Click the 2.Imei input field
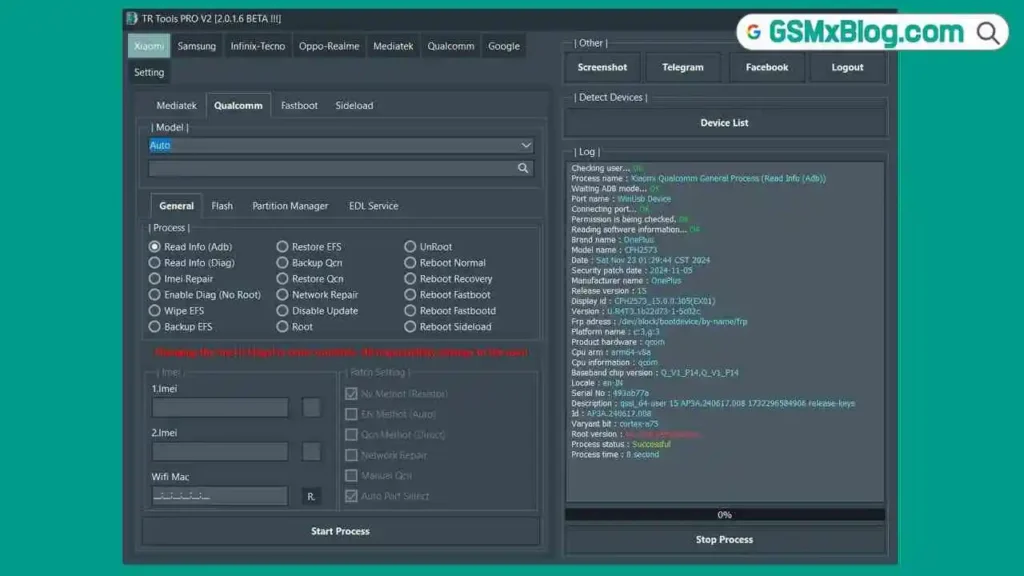Viewport: 1024px width, 576px height. (x=220, y=452)
